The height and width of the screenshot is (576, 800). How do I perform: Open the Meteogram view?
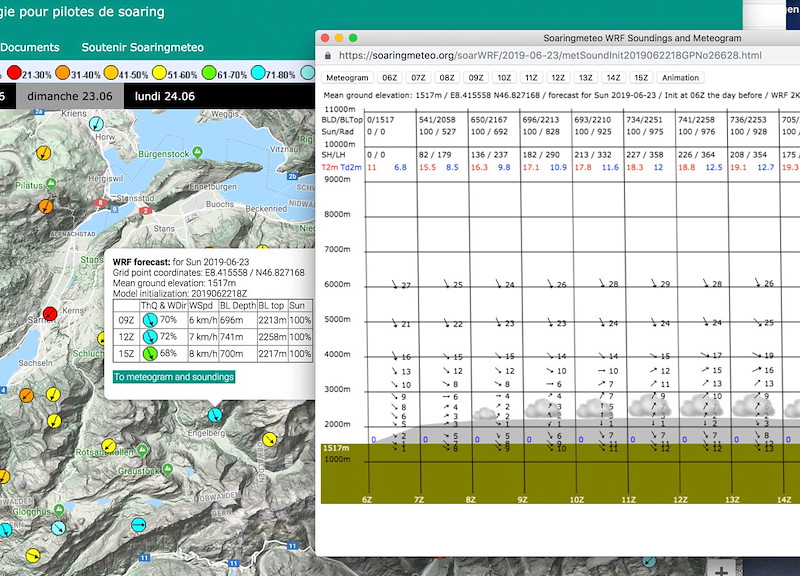347,78
